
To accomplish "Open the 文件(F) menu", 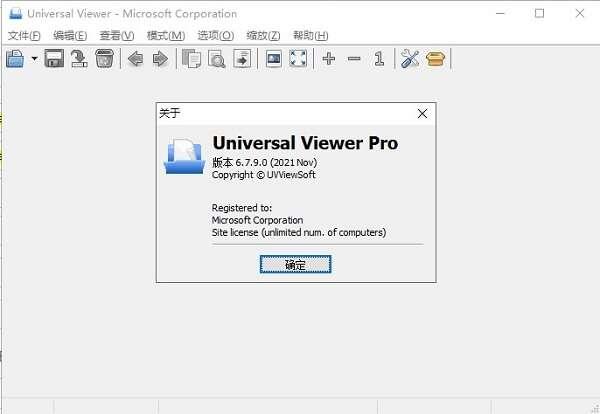I will pos(24,35).
